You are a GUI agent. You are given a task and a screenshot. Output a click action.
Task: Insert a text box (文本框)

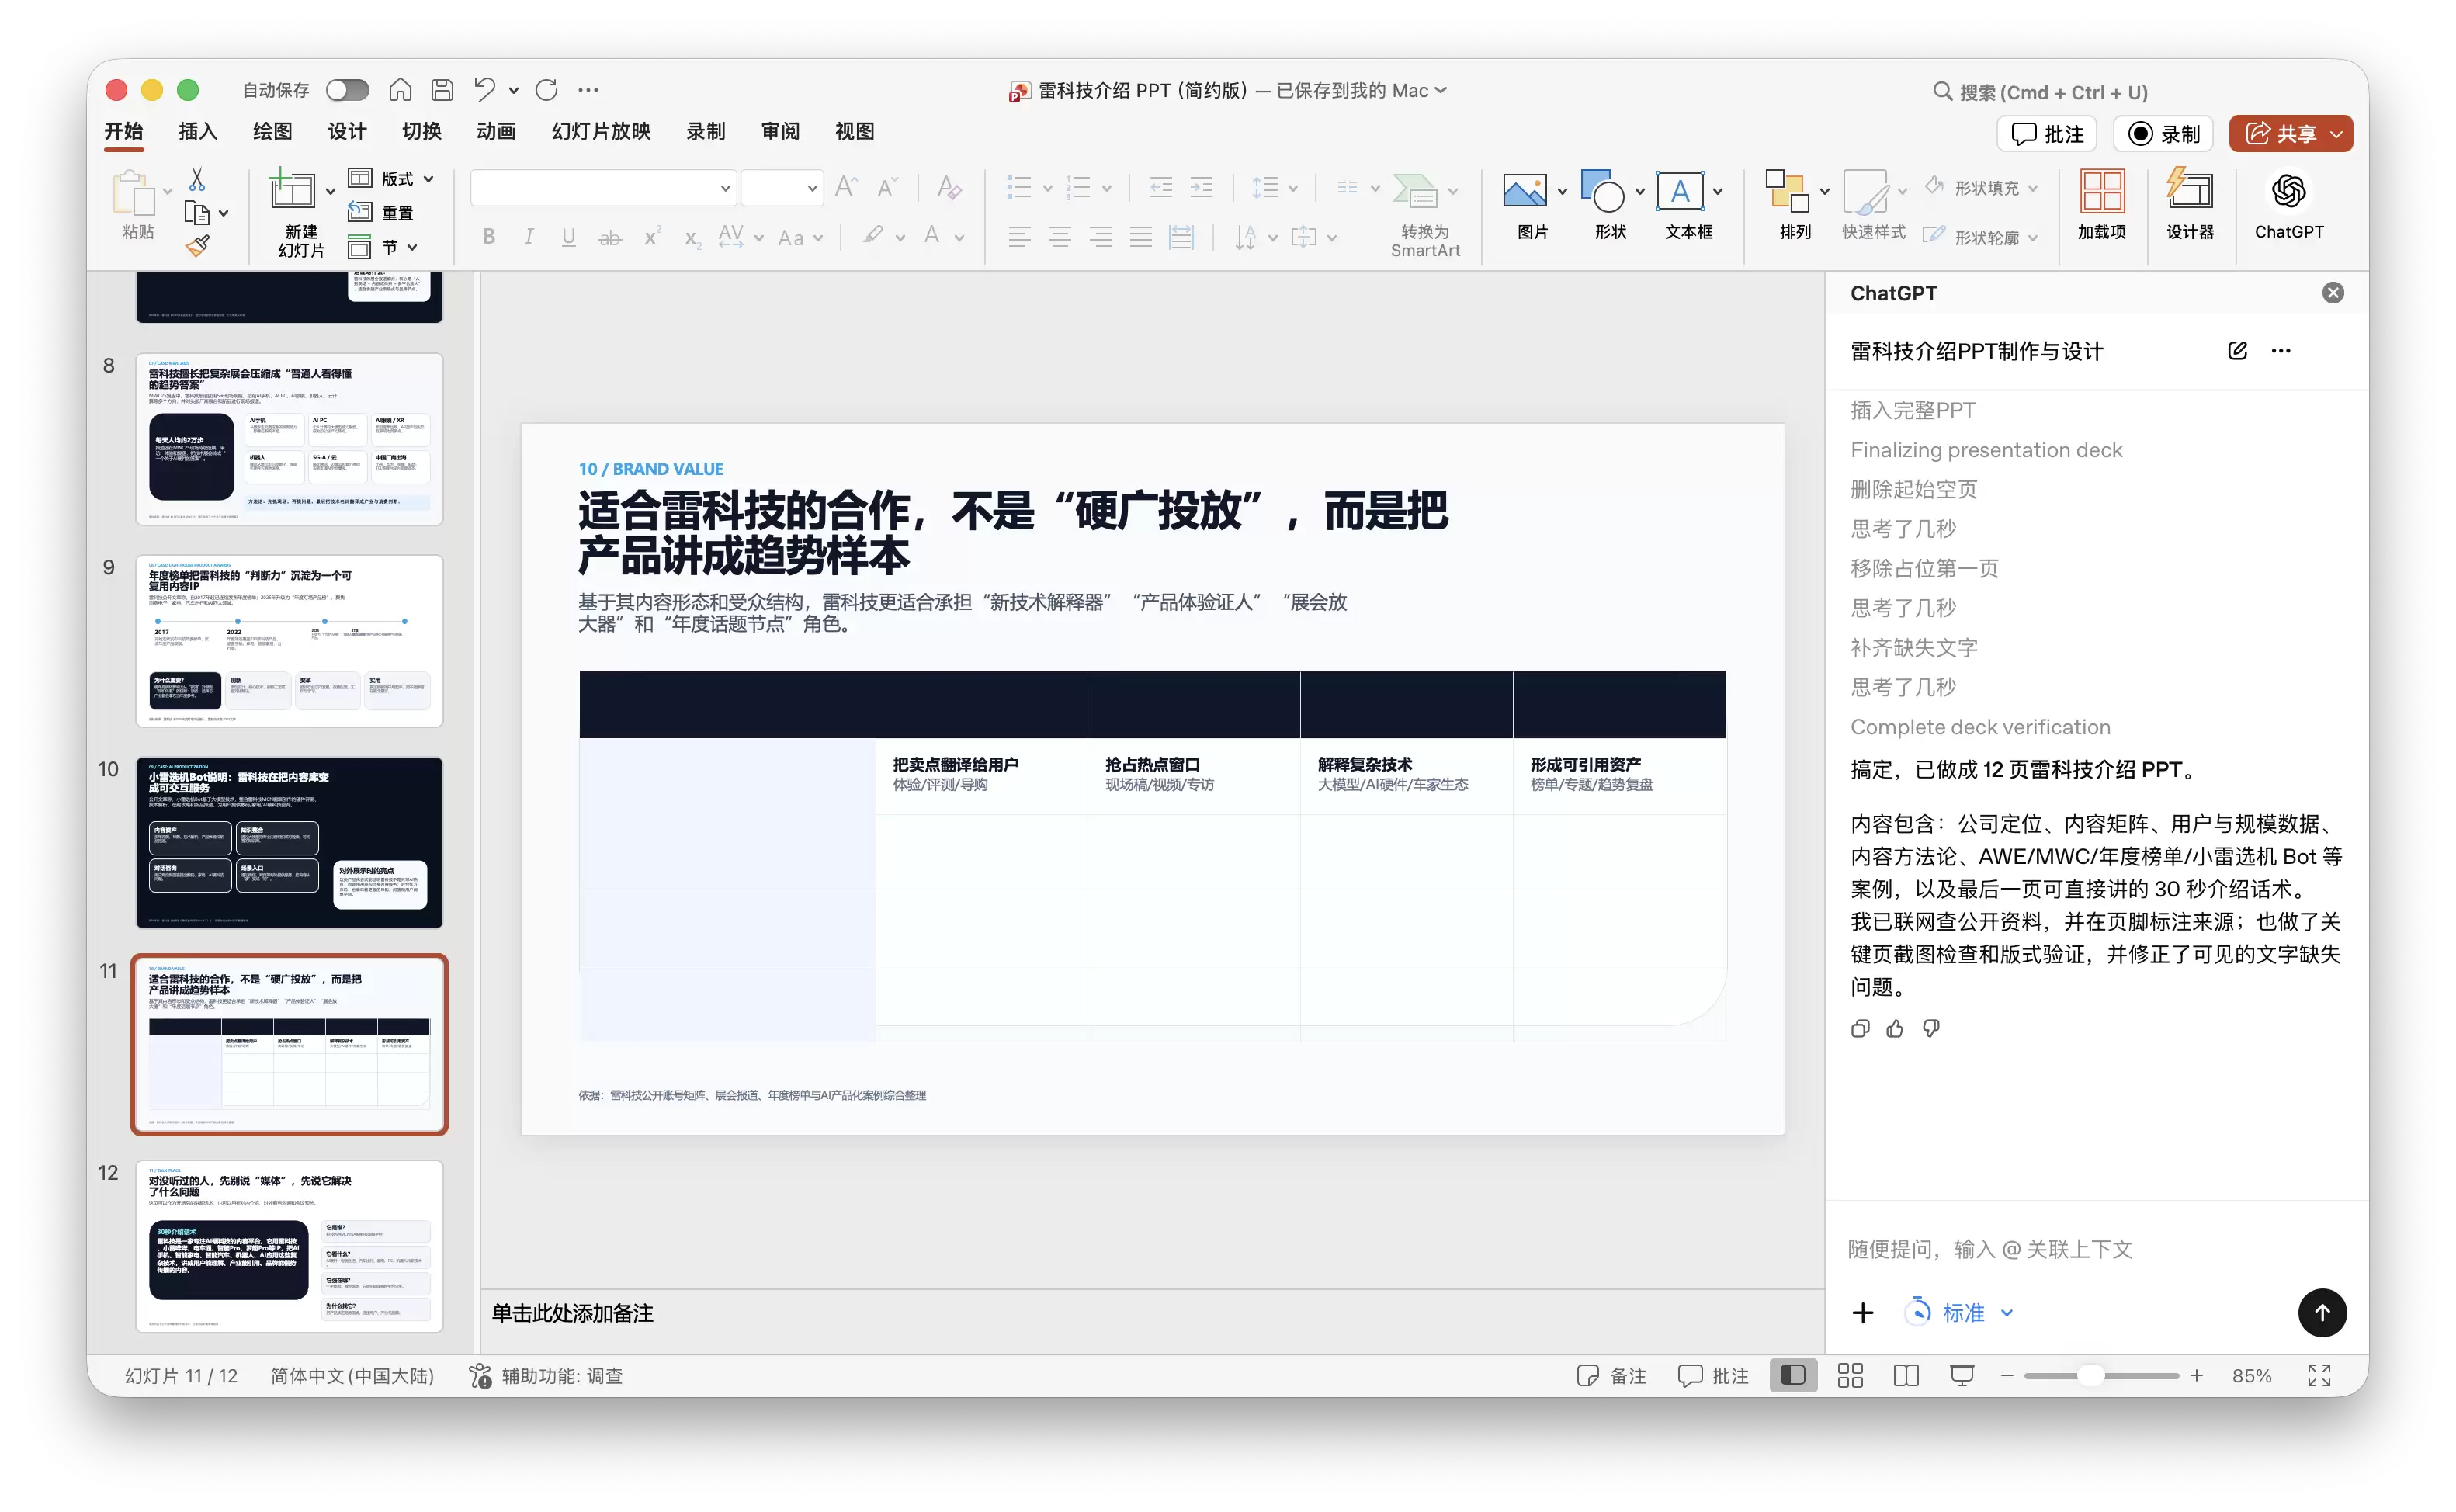(x=1680, y=191)
